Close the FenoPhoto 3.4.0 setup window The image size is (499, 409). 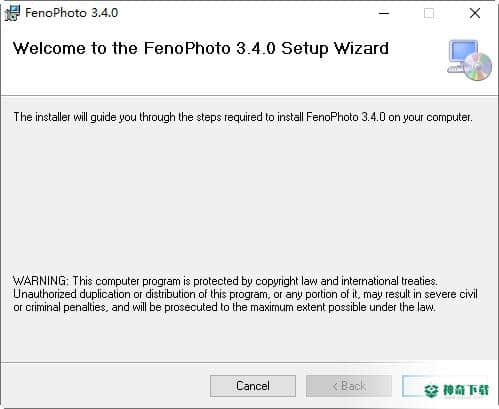[475, 13]
